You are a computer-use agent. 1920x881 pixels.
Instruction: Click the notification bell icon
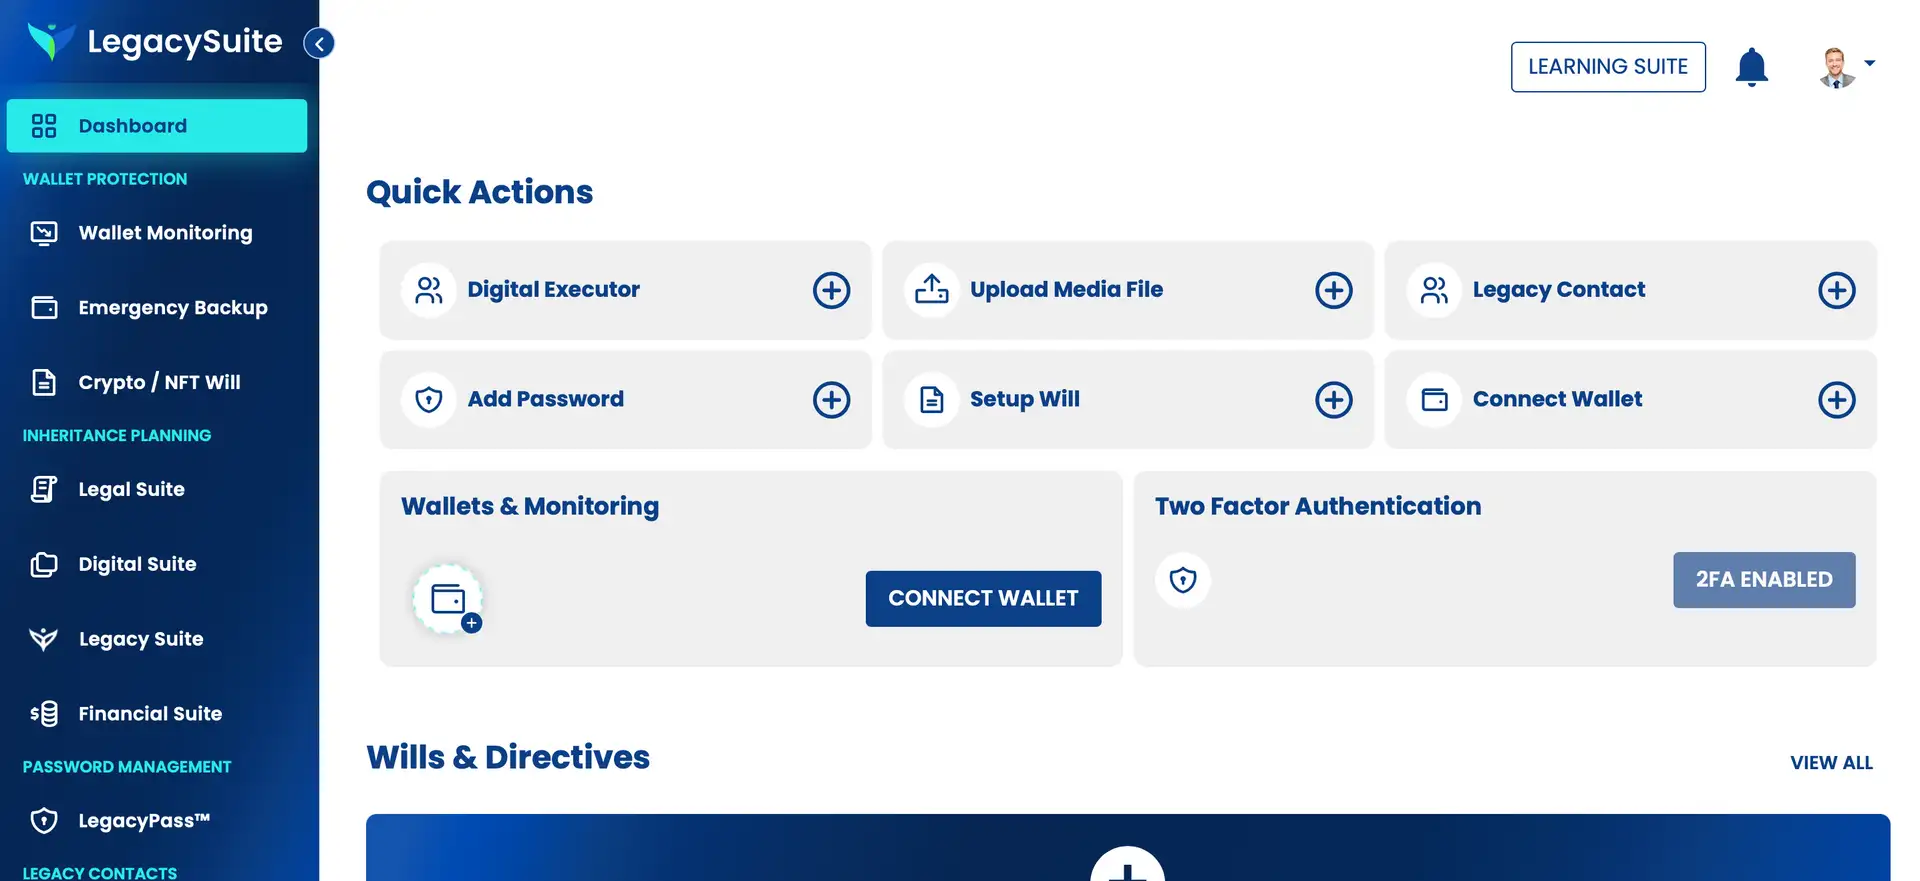click(1751, 67)
